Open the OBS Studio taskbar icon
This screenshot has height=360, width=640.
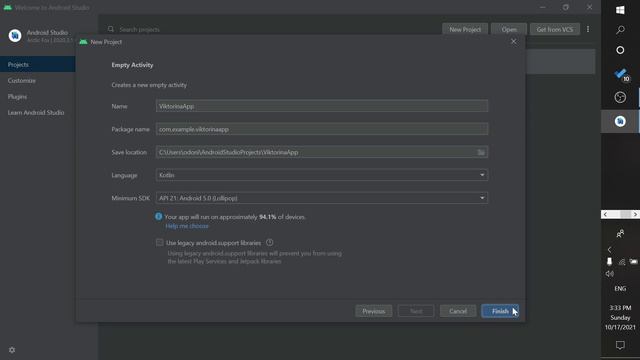[620, 97]
